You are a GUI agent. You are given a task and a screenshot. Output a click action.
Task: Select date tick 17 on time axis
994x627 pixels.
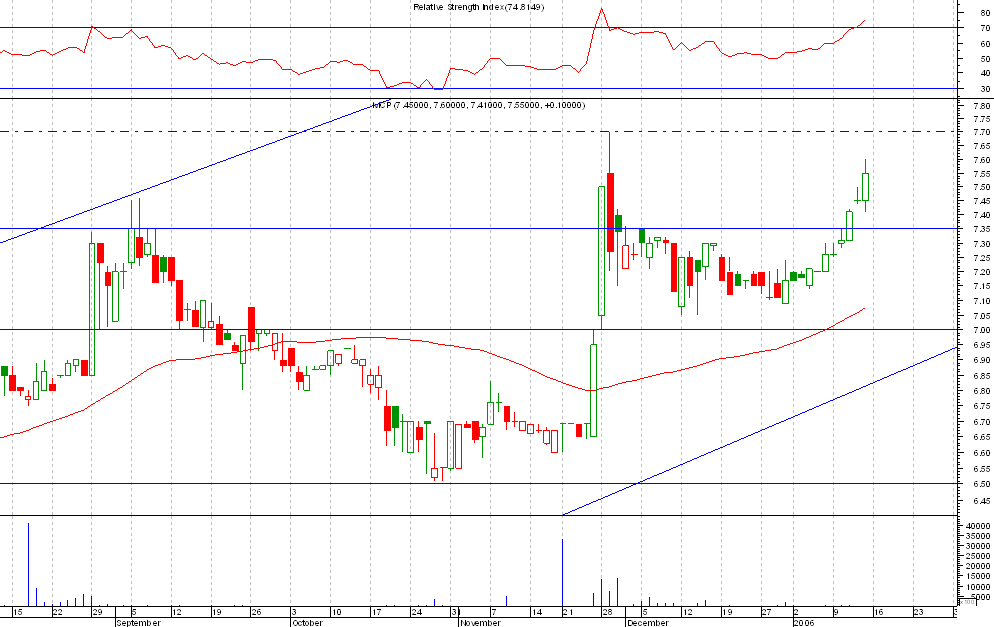tap(376, 612)
